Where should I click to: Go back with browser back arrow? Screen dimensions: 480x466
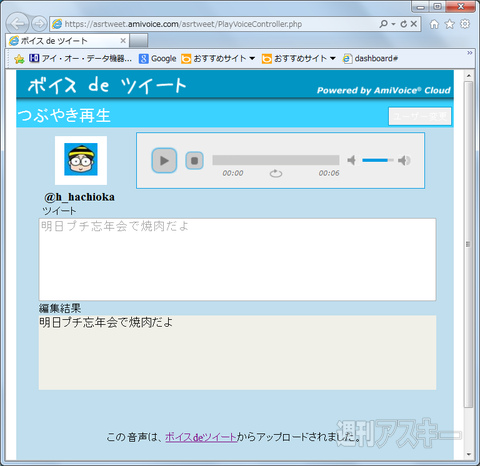(17, 24)
